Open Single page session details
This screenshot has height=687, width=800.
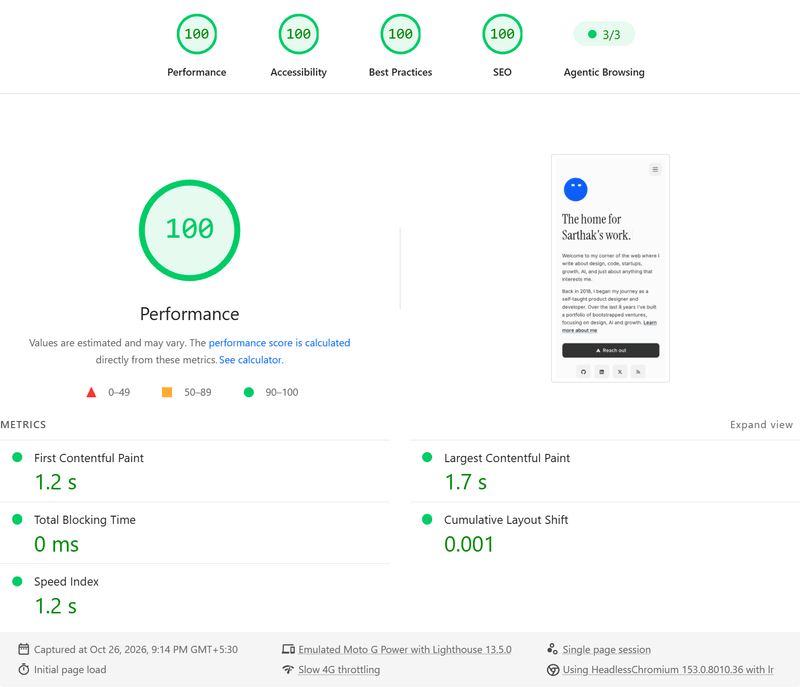(x=606, y=649)
